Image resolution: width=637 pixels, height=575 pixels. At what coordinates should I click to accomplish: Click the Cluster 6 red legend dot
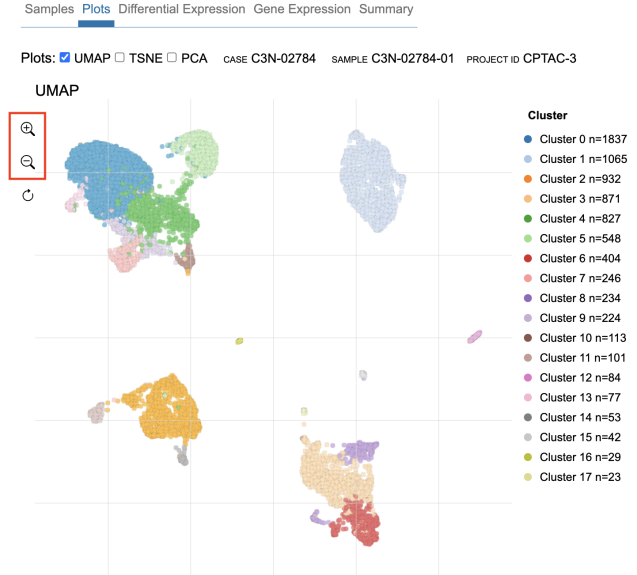click(527, 258)
